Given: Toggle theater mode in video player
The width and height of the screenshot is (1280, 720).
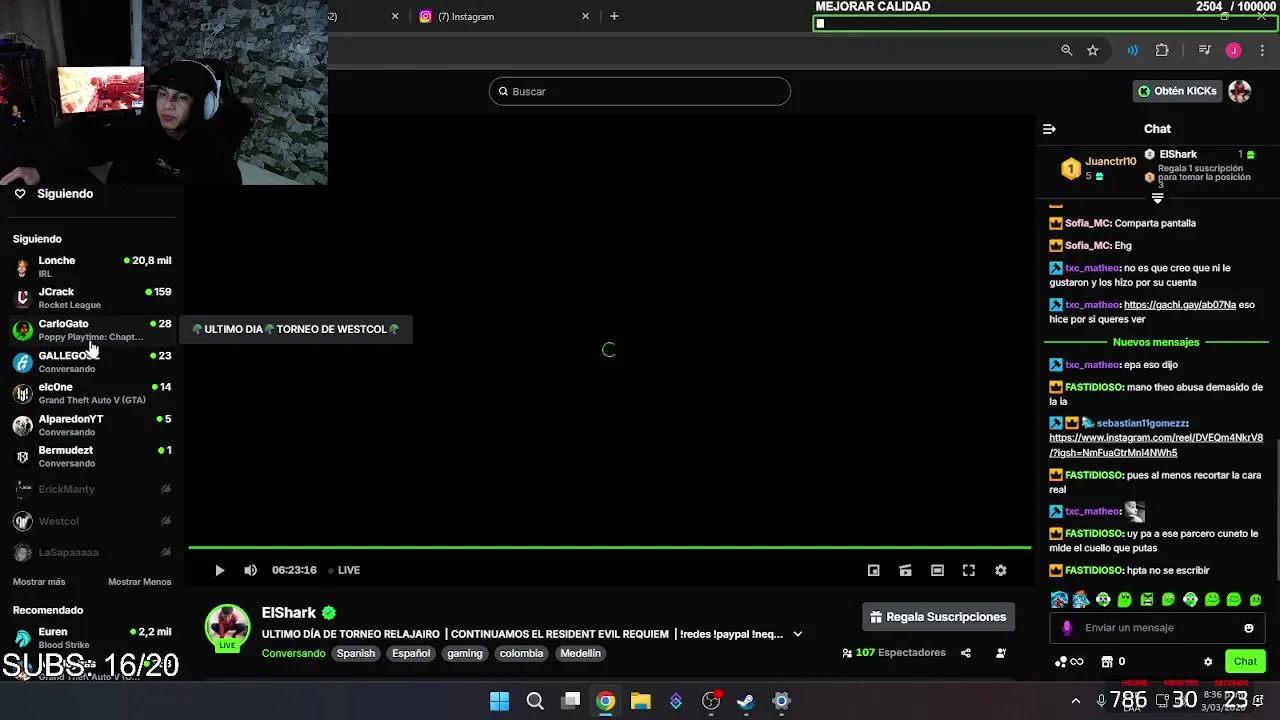Looking at the screenshot, I should coord(937,570).
